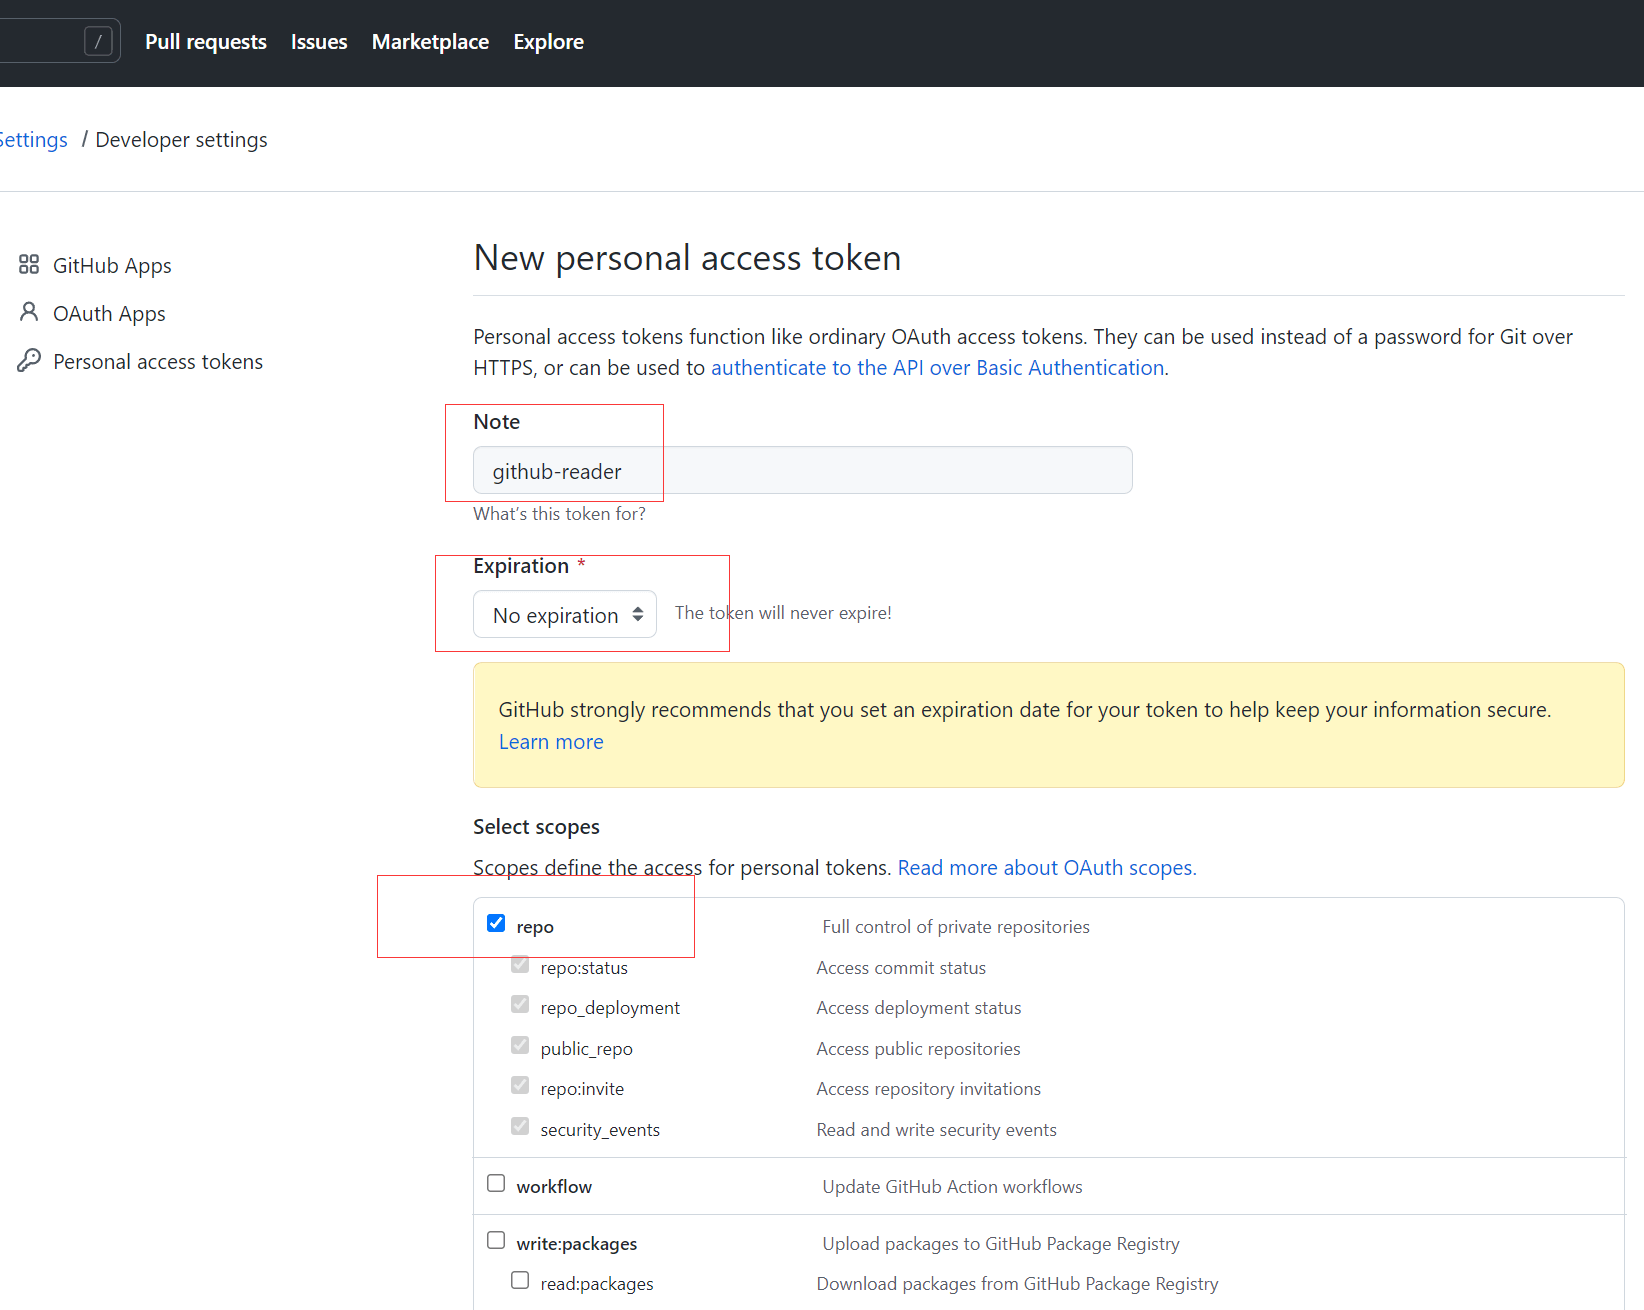
Task: Toggle the public_repo checkbox
Action: 520,1045
